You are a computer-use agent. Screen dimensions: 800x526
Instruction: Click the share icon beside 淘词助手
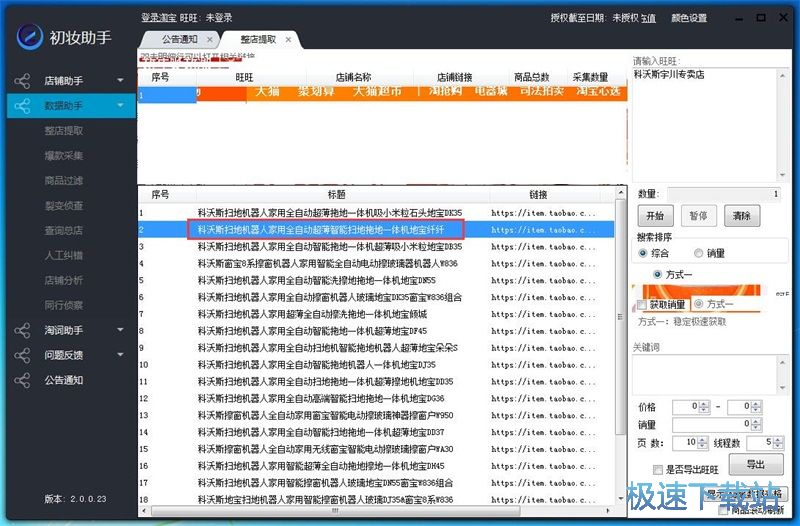click(22, 330)
